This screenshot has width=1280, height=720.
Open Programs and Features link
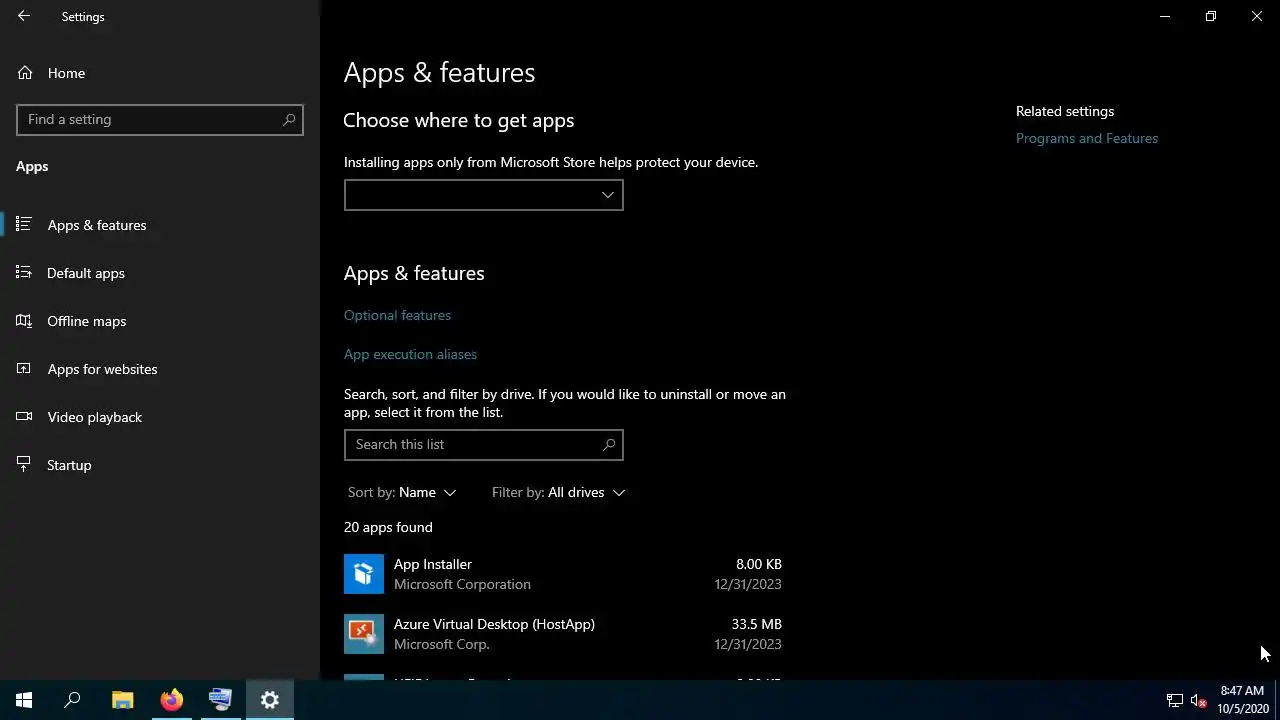1087,138
